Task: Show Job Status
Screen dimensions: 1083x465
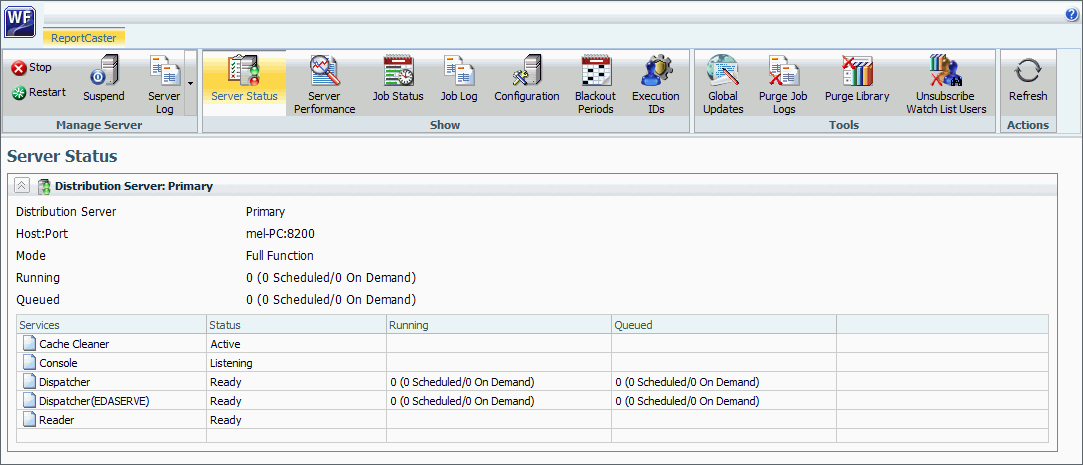Action: pos(398,79)
